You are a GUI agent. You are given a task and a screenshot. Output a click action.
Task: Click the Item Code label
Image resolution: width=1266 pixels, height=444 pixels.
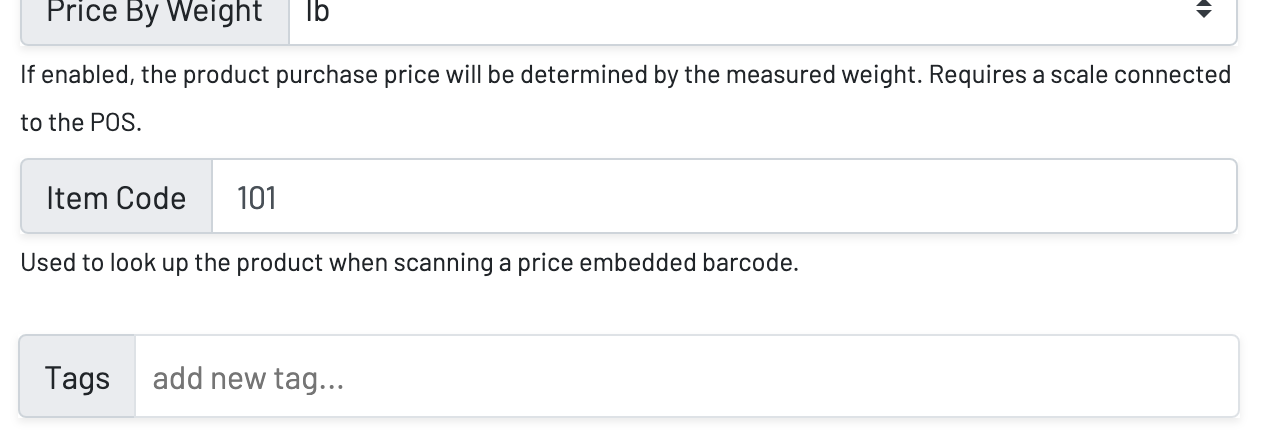coord(116,198)
